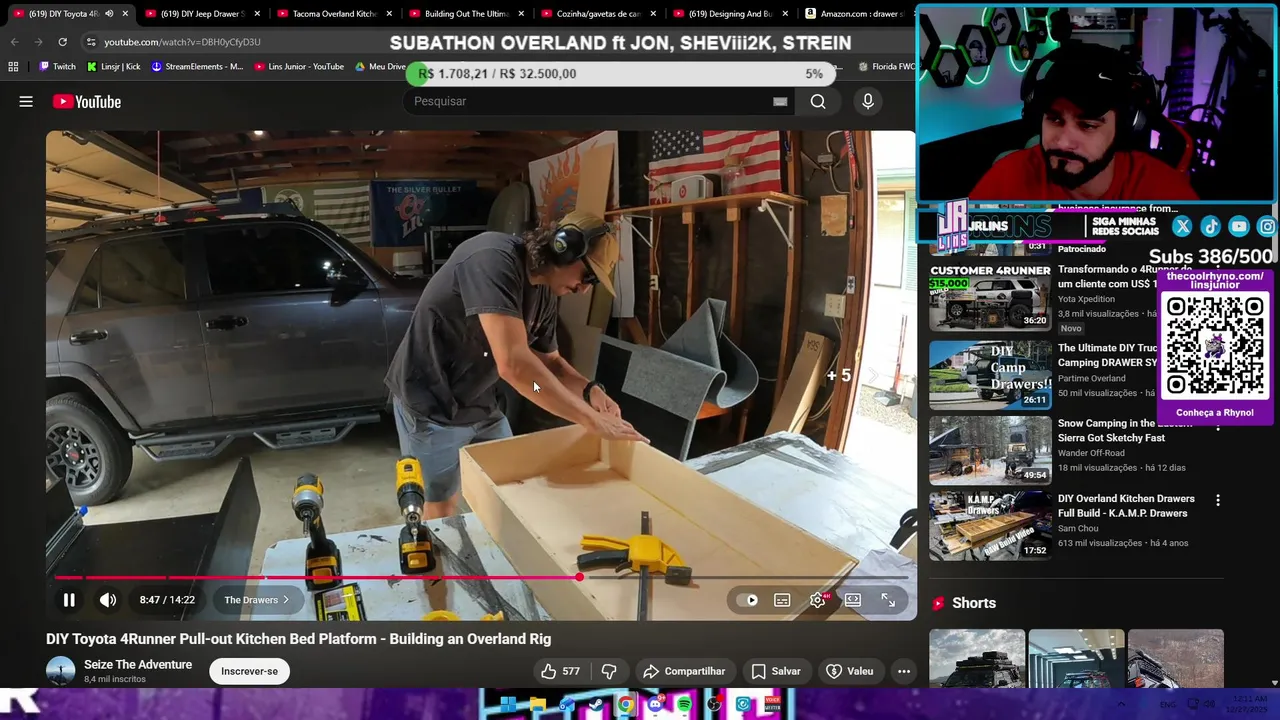Start voice search with the microphone icon
Viewport: 1280px width, 720px height.
point(868,101)
